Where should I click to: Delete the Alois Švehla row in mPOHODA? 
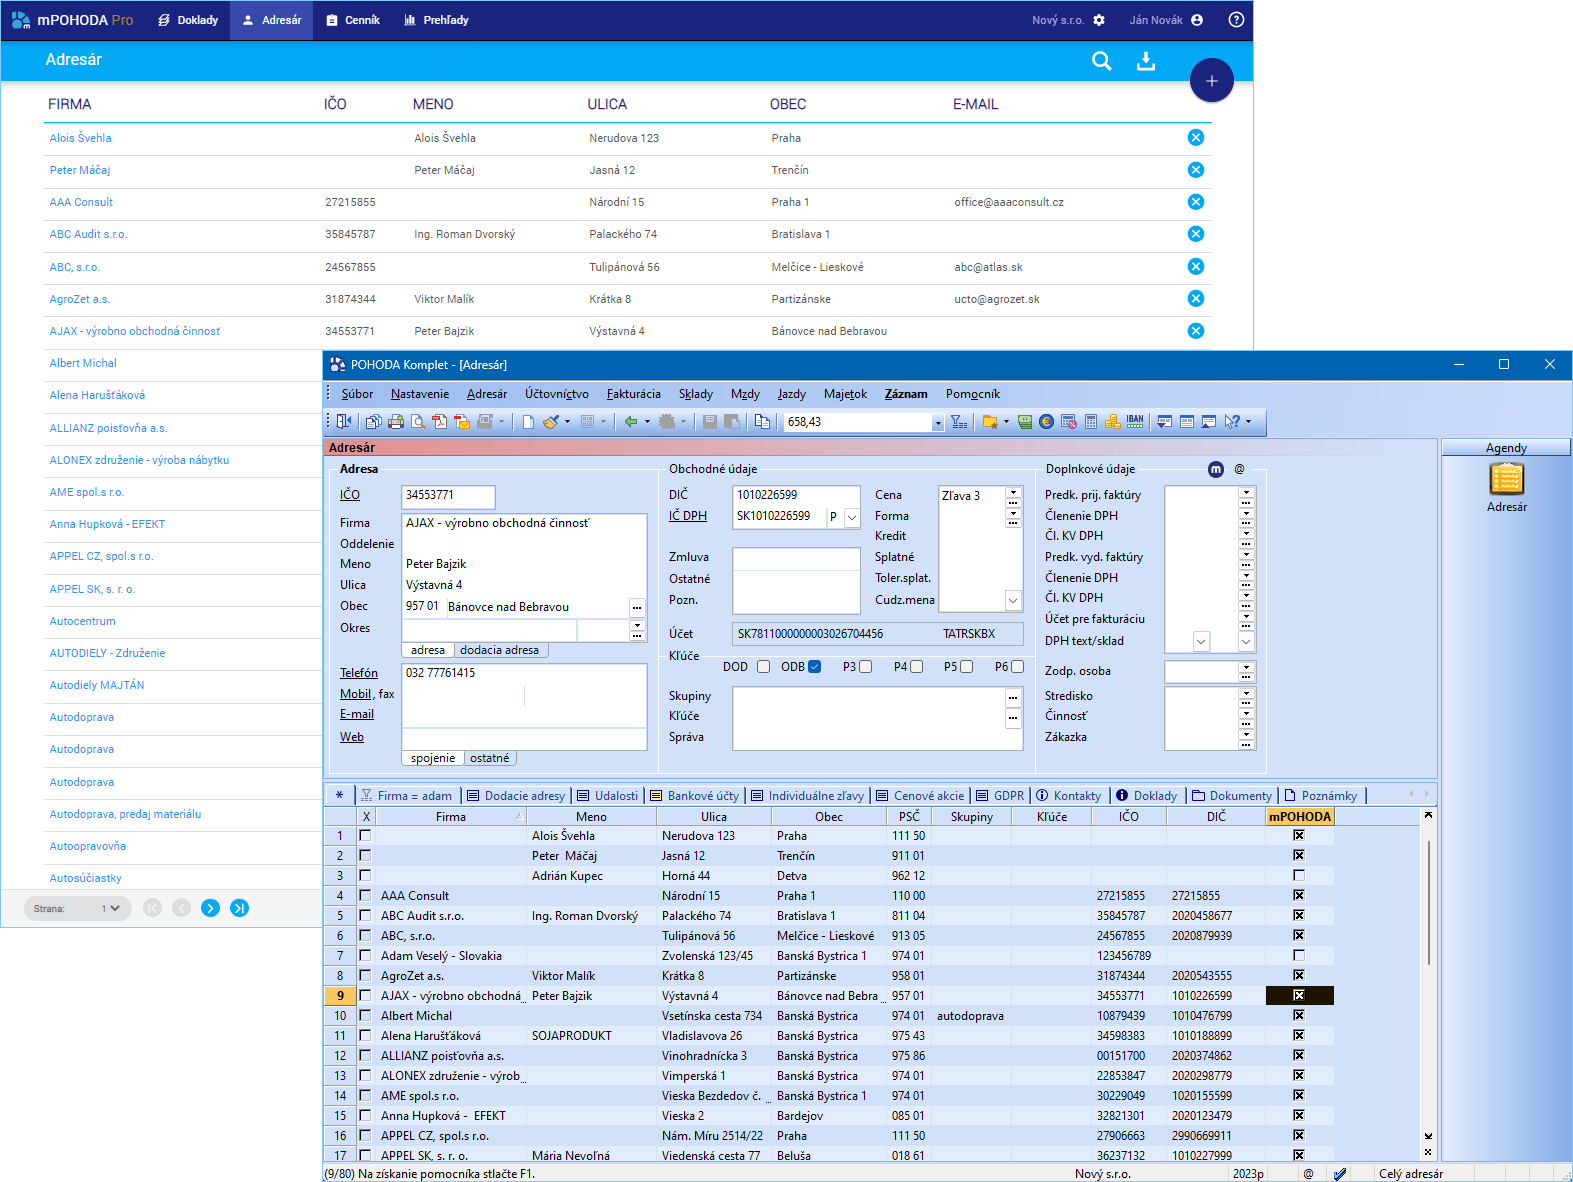(x=1195, y=138)
